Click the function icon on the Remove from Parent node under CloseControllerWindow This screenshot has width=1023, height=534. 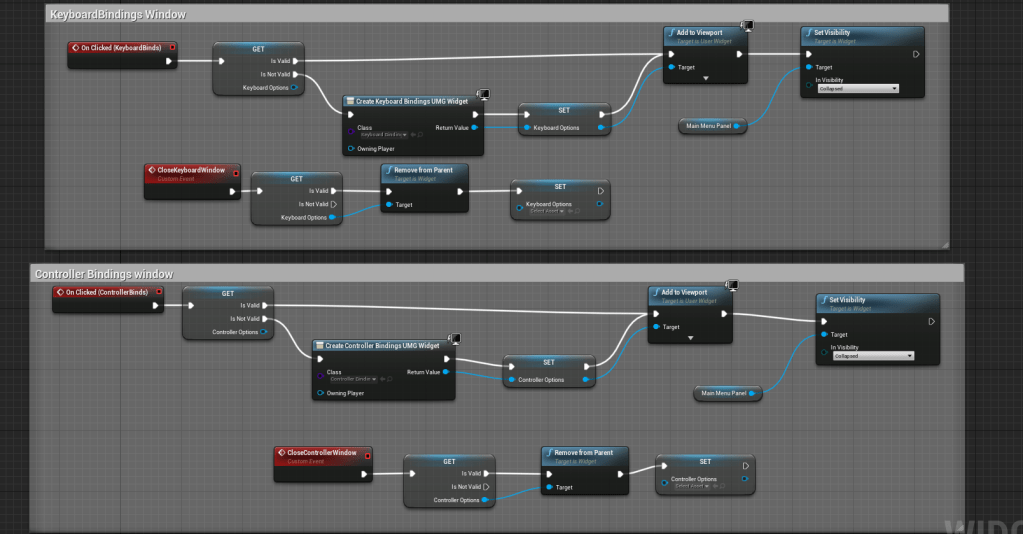[x=550, y=453]
